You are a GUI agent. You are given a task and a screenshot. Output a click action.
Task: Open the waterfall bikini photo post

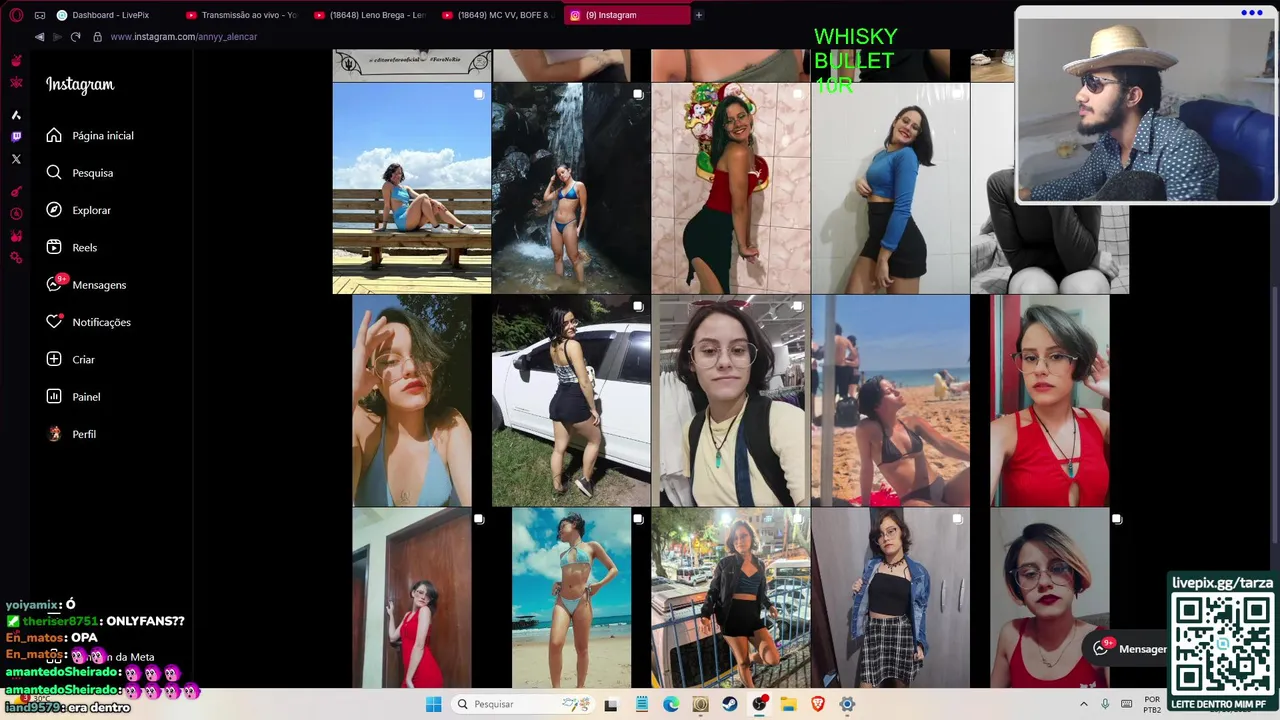point(571,188)
